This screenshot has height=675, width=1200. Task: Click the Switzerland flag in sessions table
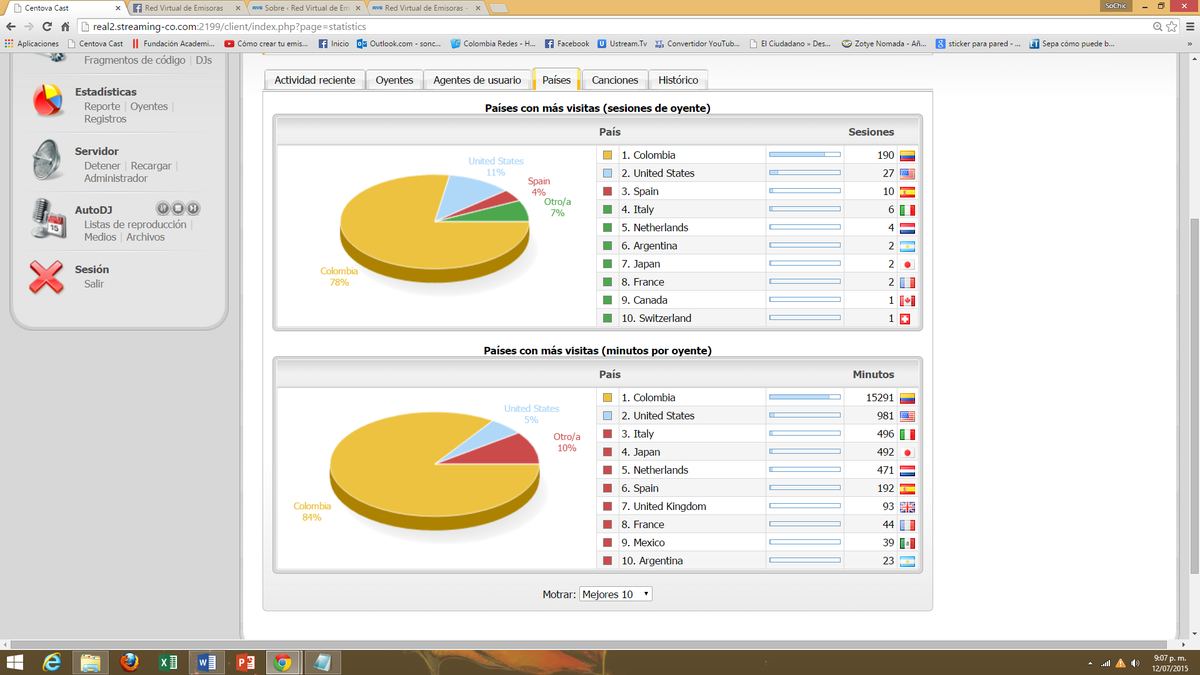tap(905, 319)
